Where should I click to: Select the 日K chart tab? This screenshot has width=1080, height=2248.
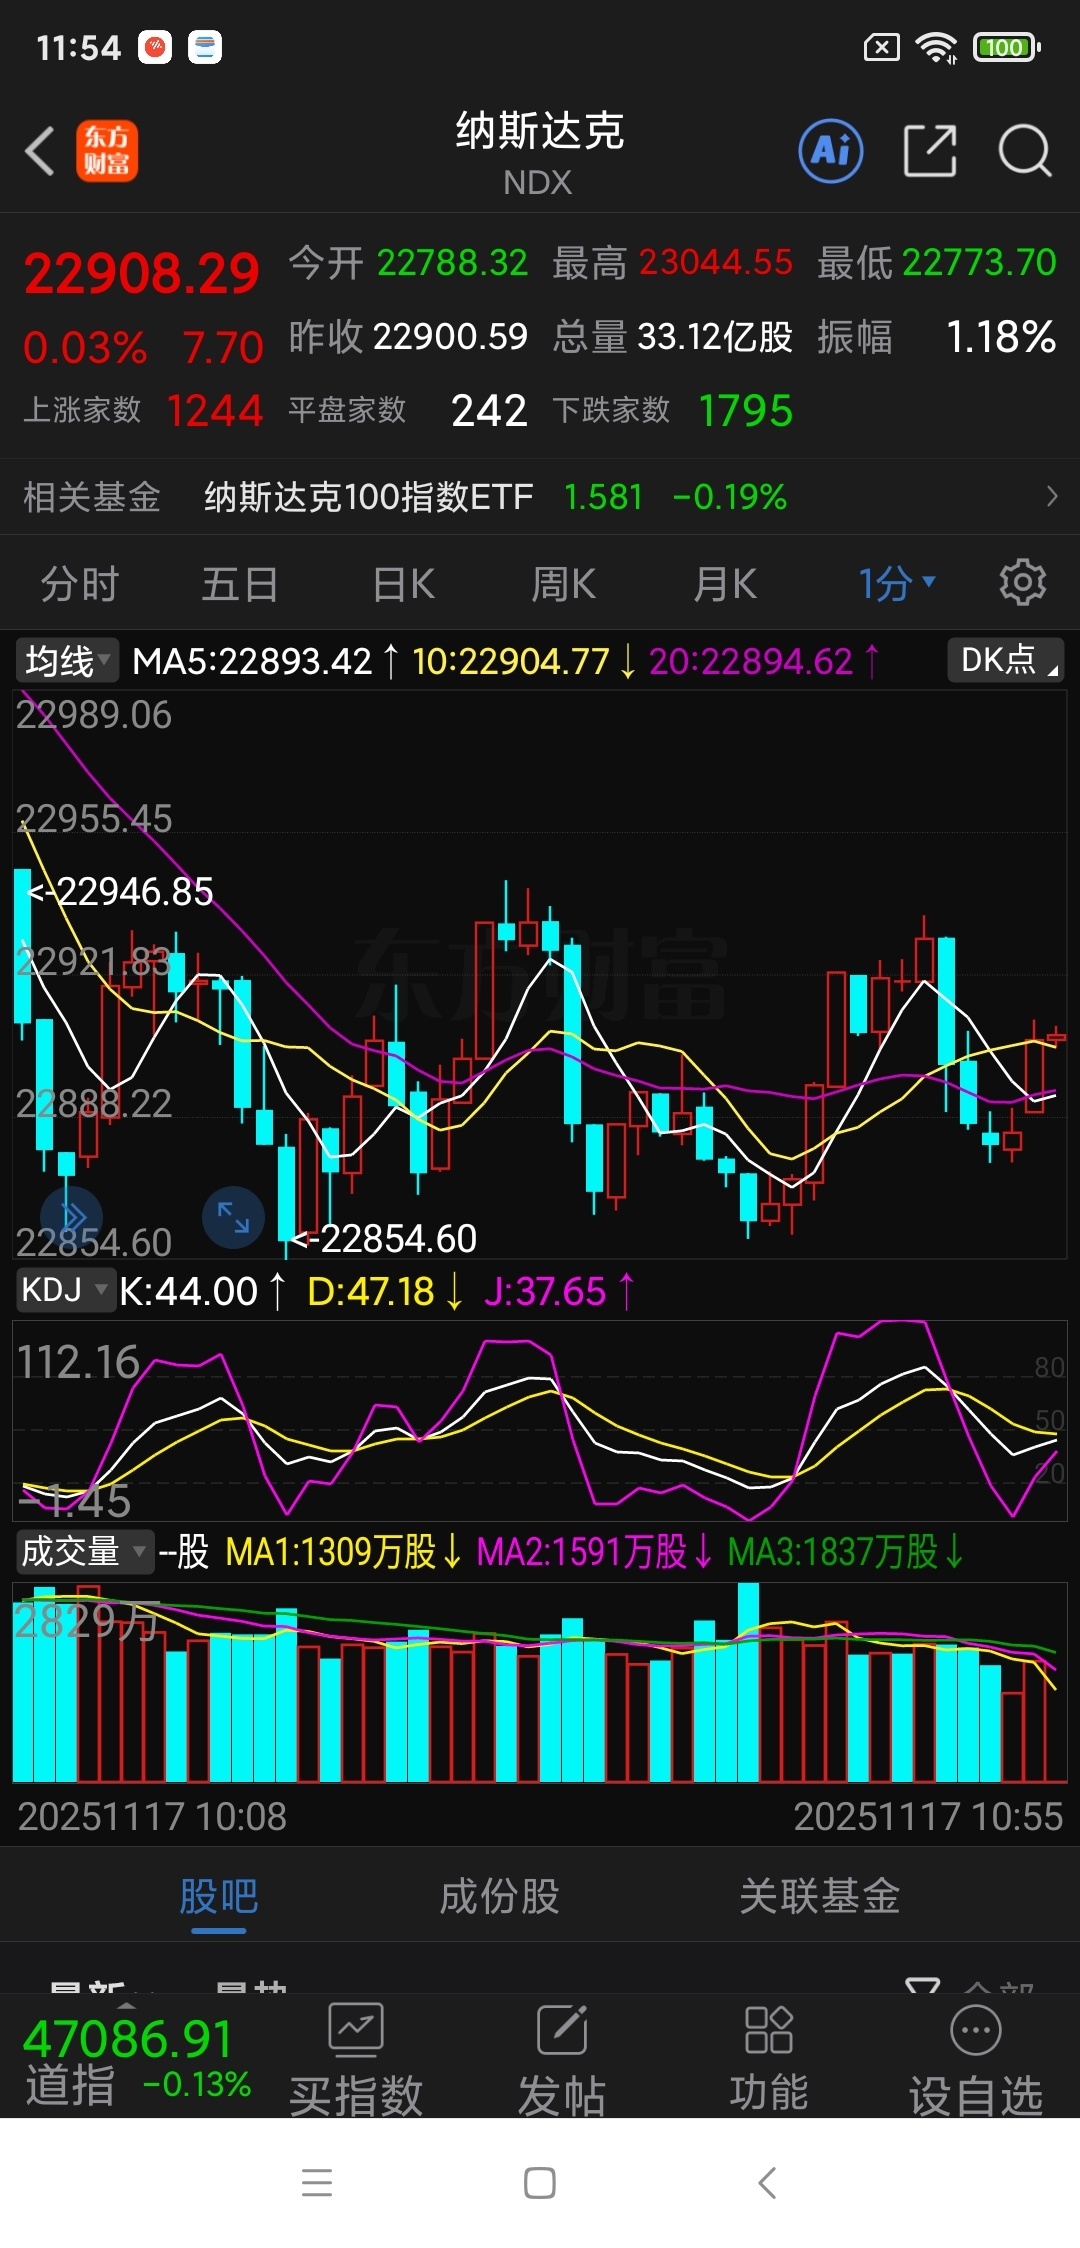point(404,583)
